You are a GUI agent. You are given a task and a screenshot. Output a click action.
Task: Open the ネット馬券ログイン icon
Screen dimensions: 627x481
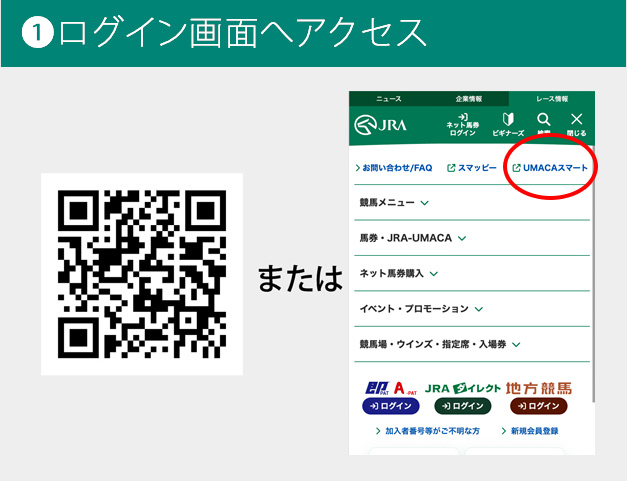click(463, 124)
